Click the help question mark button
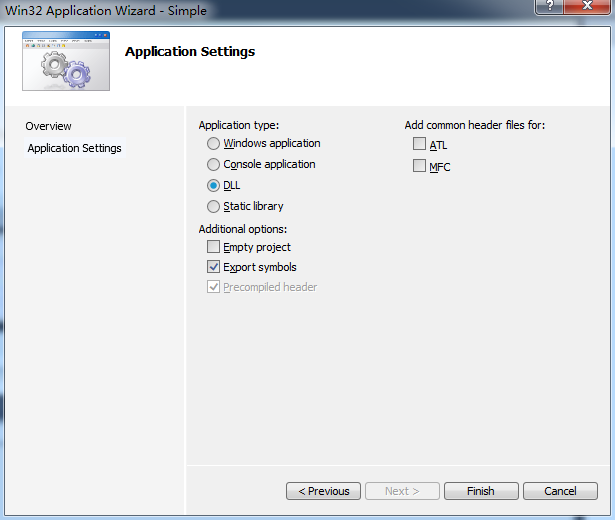This screenshot has height=520, width=615. (549, 6)
